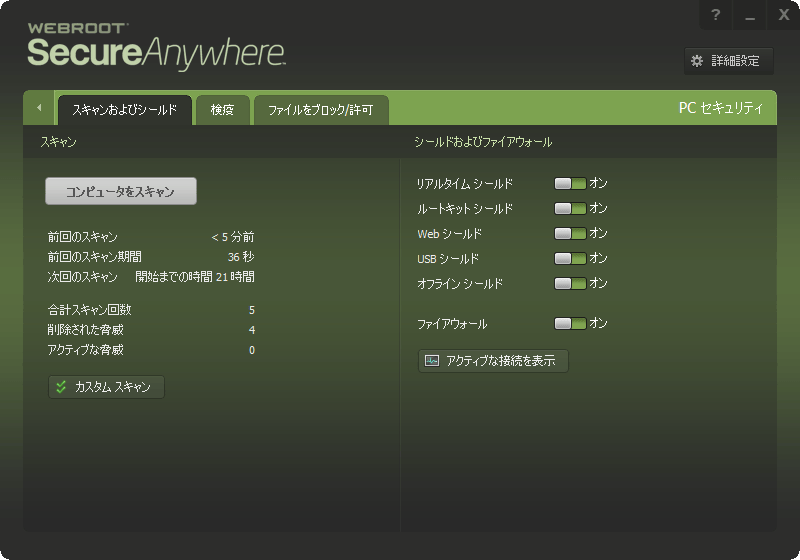Turn off the USB シールド switch
Image resolution: width=800 pixels, height=560 pixels.
[x=570, y=259]
